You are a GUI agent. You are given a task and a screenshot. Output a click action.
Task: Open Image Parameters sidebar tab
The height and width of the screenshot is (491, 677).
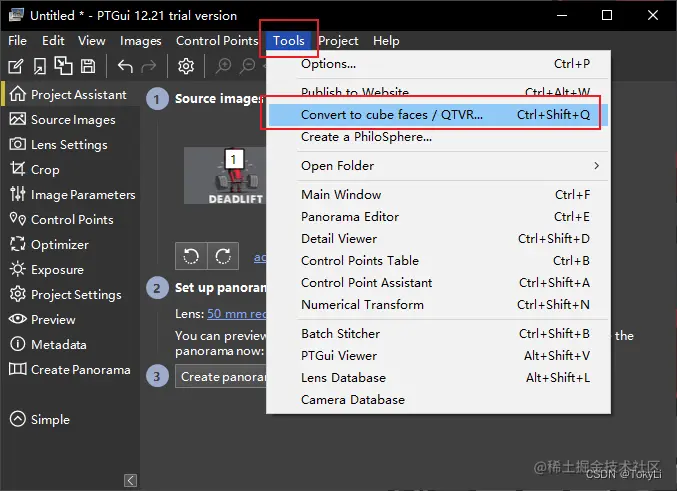[70, 195]
